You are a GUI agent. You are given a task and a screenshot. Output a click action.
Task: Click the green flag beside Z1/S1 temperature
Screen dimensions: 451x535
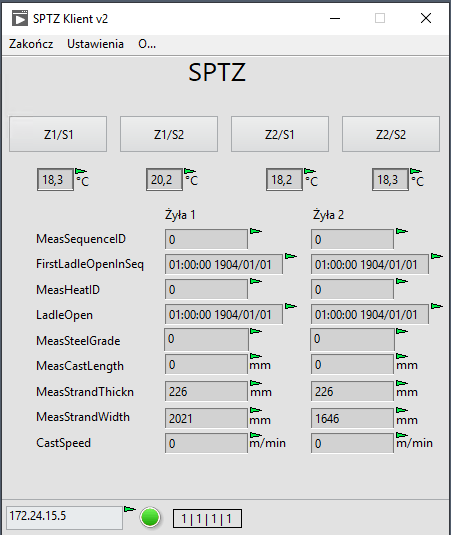pyautogui.click(x=81, y=171)
